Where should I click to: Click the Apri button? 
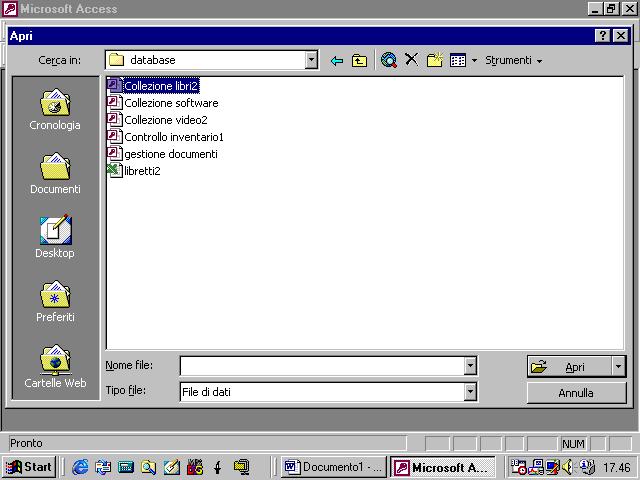[569, 367]
